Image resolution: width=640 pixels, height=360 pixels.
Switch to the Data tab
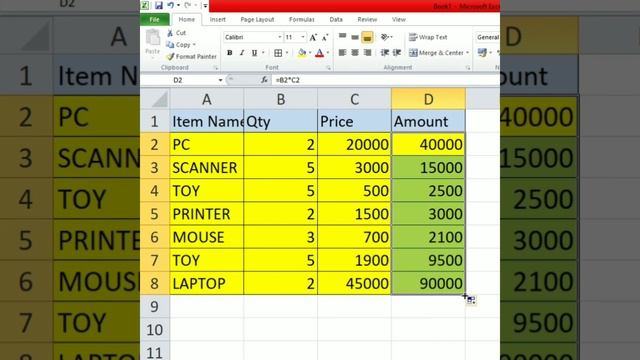pos(336,20)
